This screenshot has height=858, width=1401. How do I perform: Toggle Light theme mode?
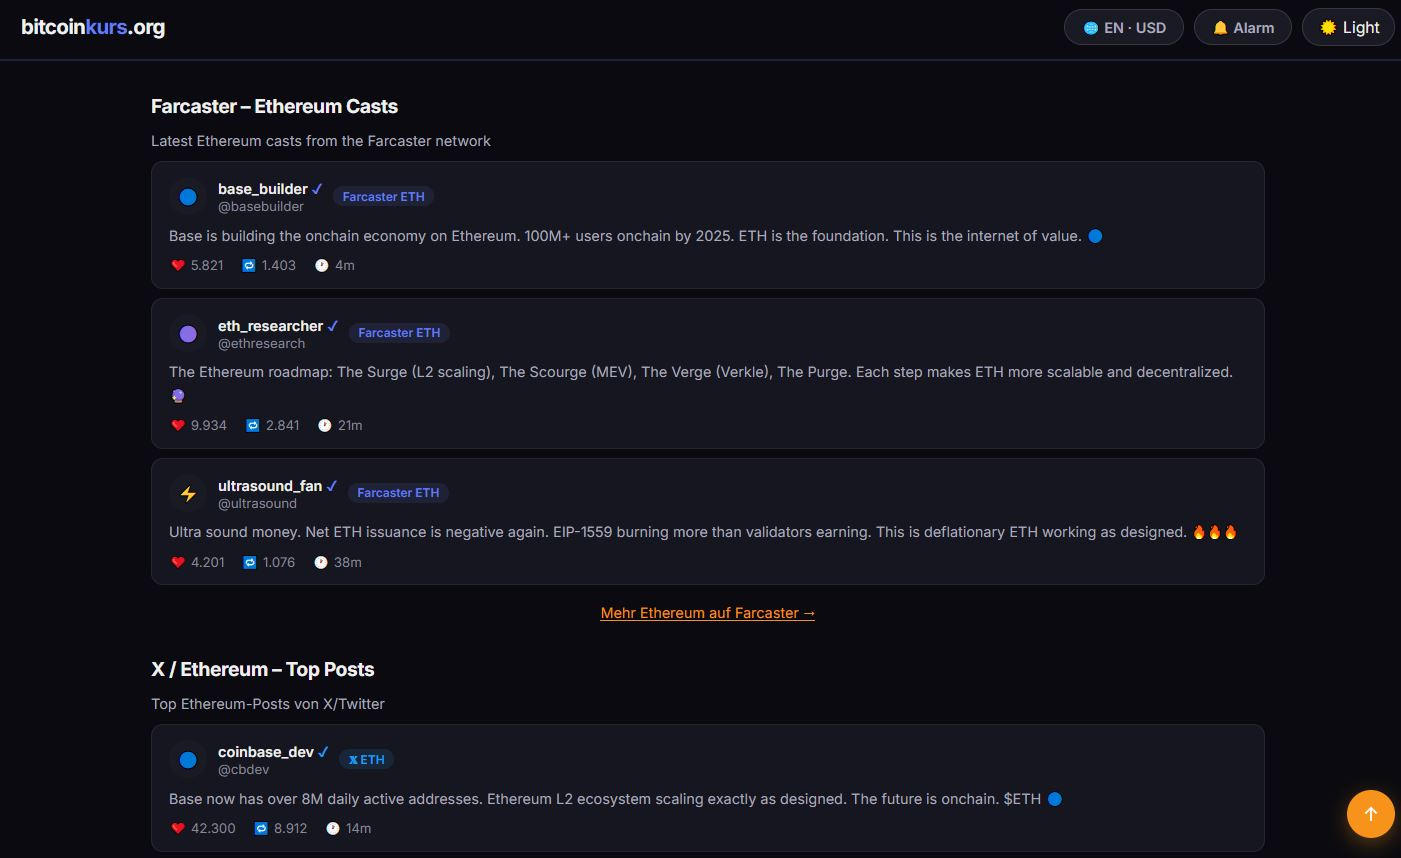[1348, 28]
